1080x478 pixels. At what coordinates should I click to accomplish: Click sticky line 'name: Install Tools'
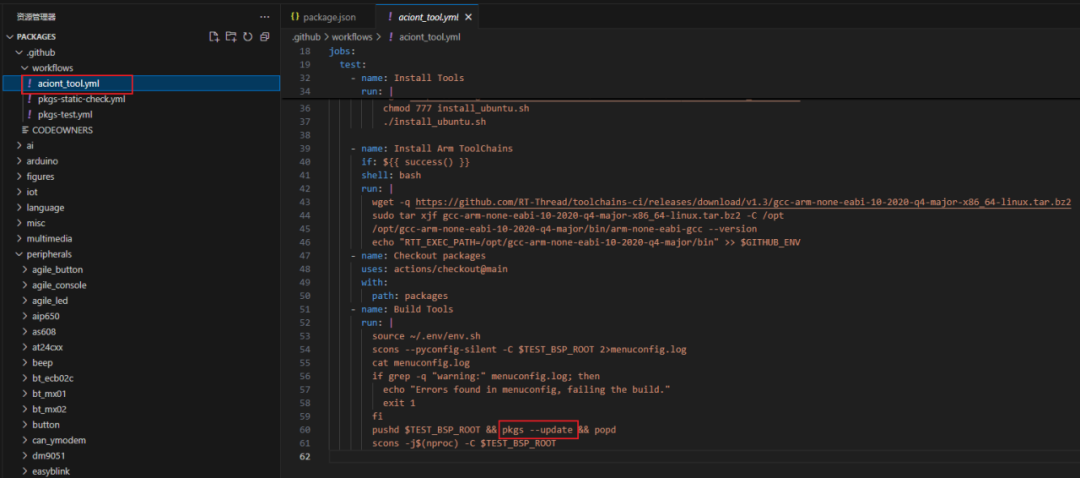413,78
